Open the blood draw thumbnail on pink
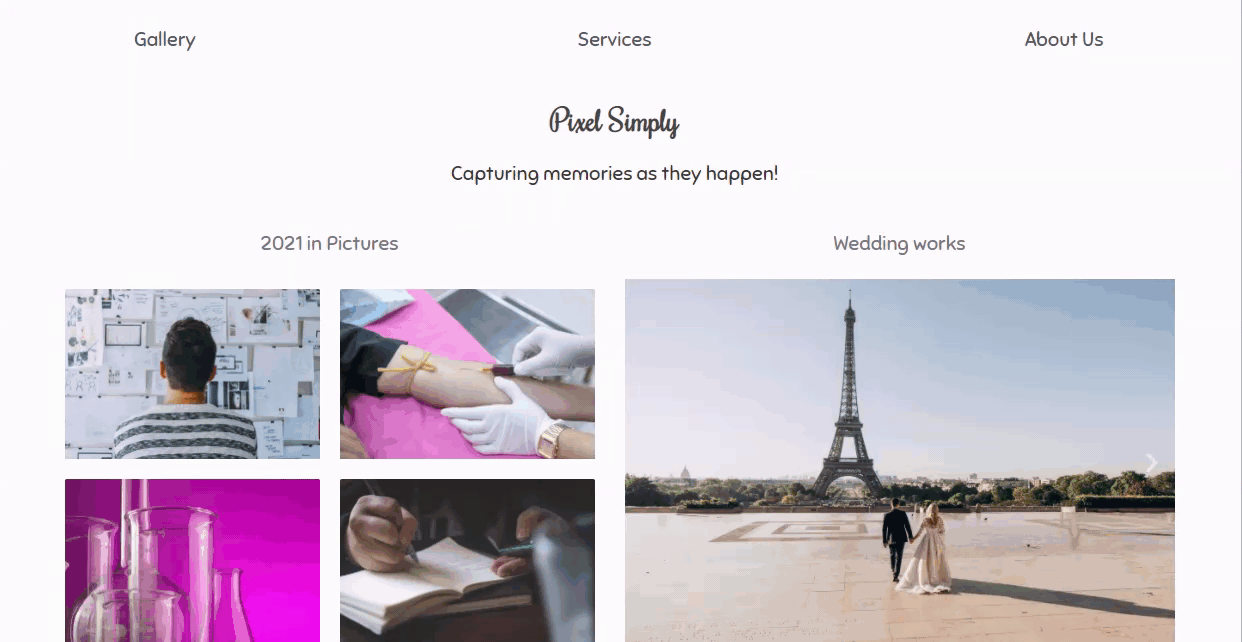The width and height of the screenshot is (1242, 642). 467,374
